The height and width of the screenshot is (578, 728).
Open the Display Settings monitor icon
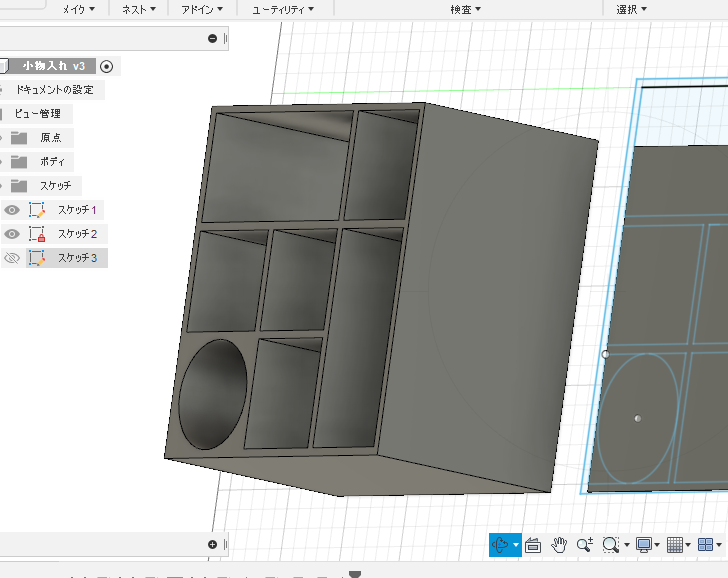pyautogui.click(x=644, y=545)
